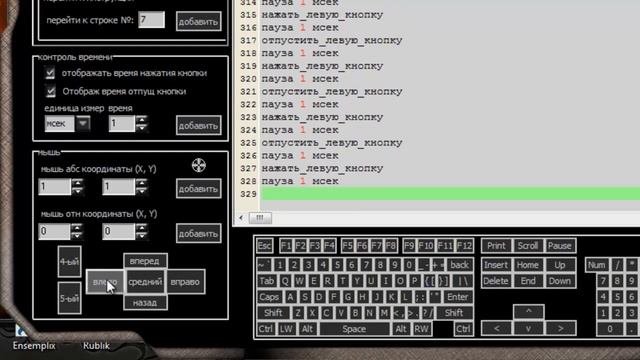Click the numpad 0 key
The height and width of the screenshot is (360, 640).
click(x=610, y=329)
